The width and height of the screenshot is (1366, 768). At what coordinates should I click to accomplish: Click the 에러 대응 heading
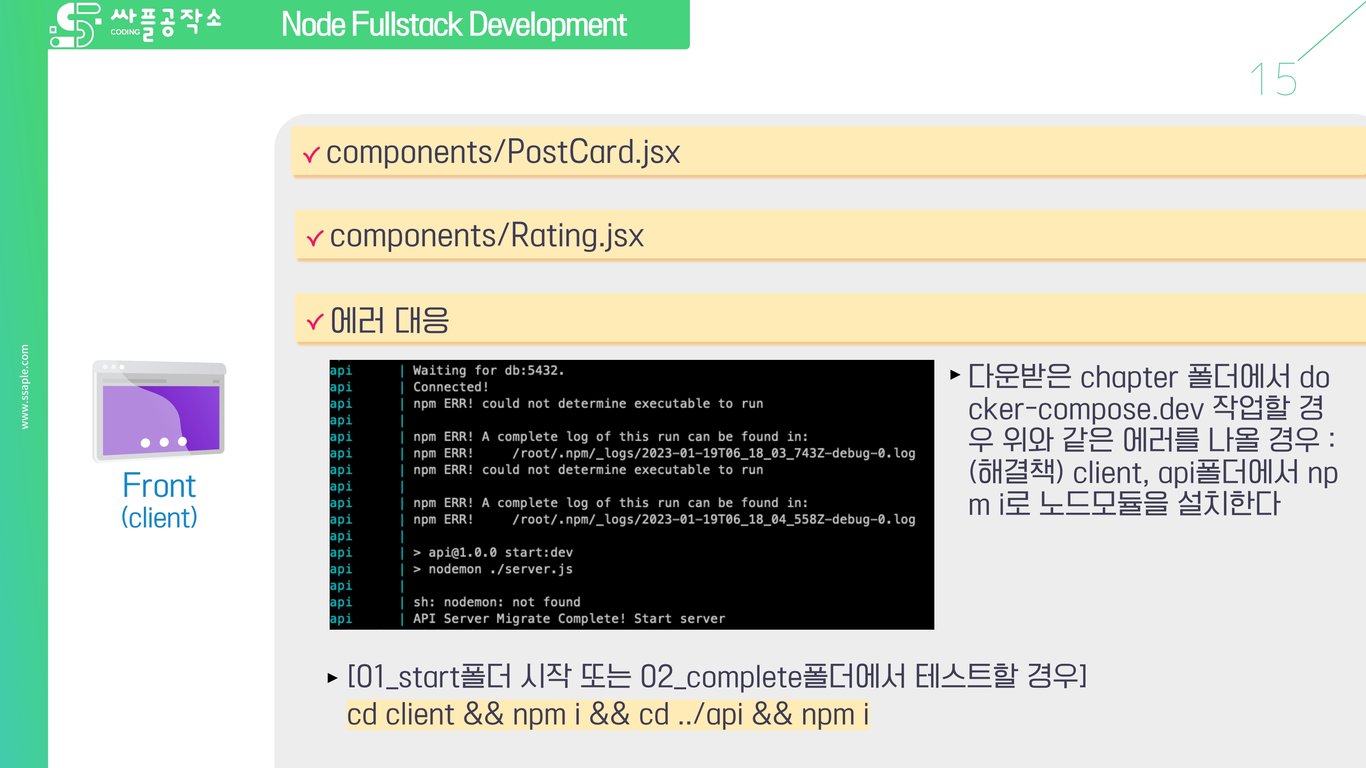click(390, 320)
